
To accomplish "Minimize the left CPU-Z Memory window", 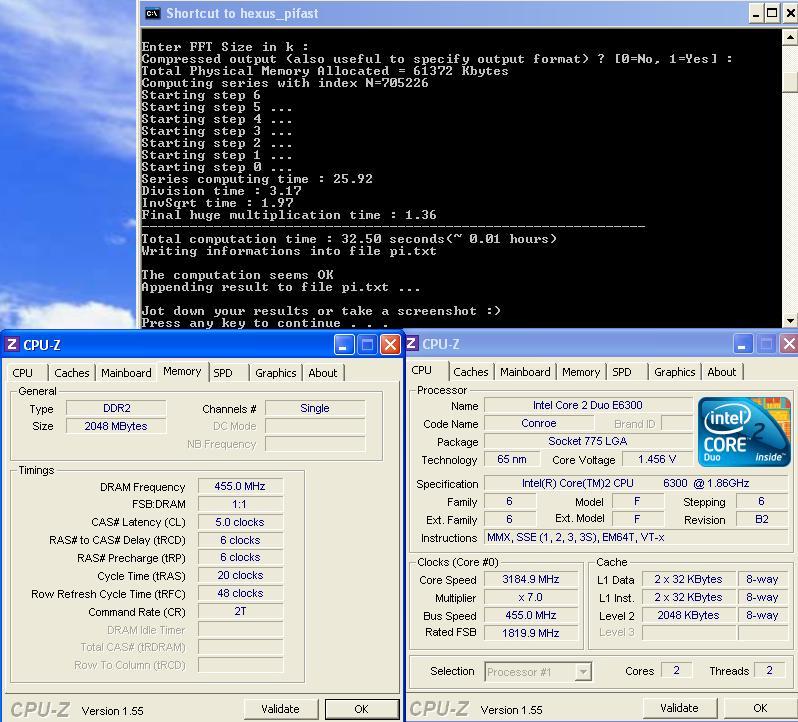I will pos(344,345).
